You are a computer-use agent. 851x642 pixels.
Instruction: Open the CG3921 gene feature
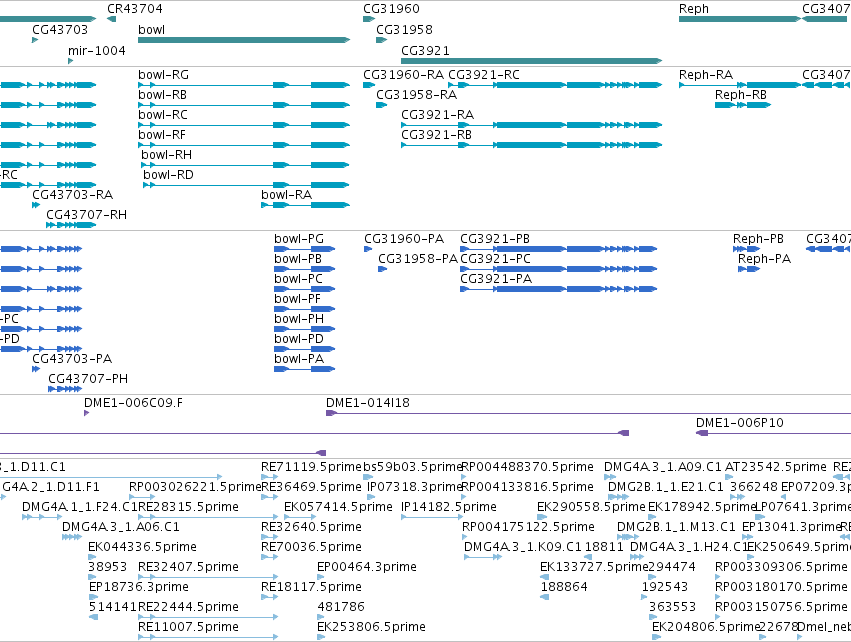coord(531,61)
